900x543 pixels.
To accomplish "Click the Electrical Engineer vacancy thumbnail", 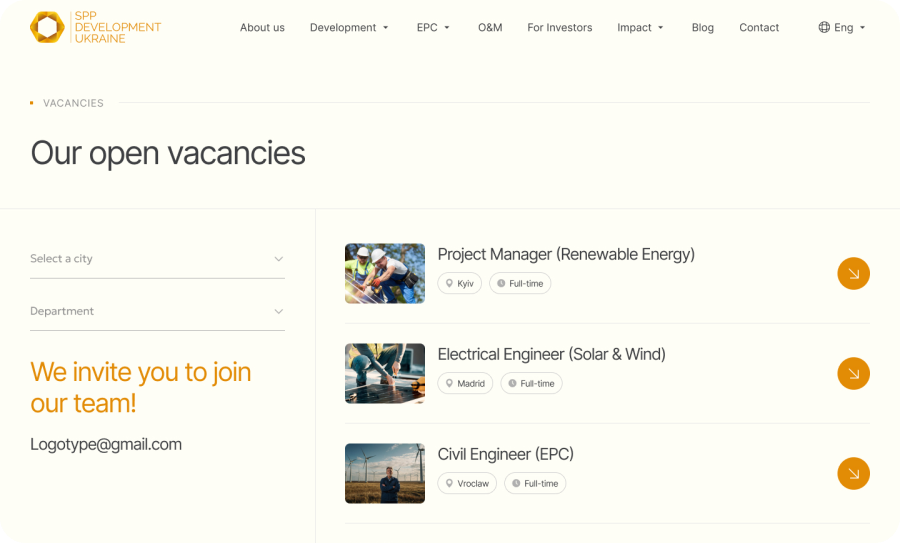I will (385, 374).
